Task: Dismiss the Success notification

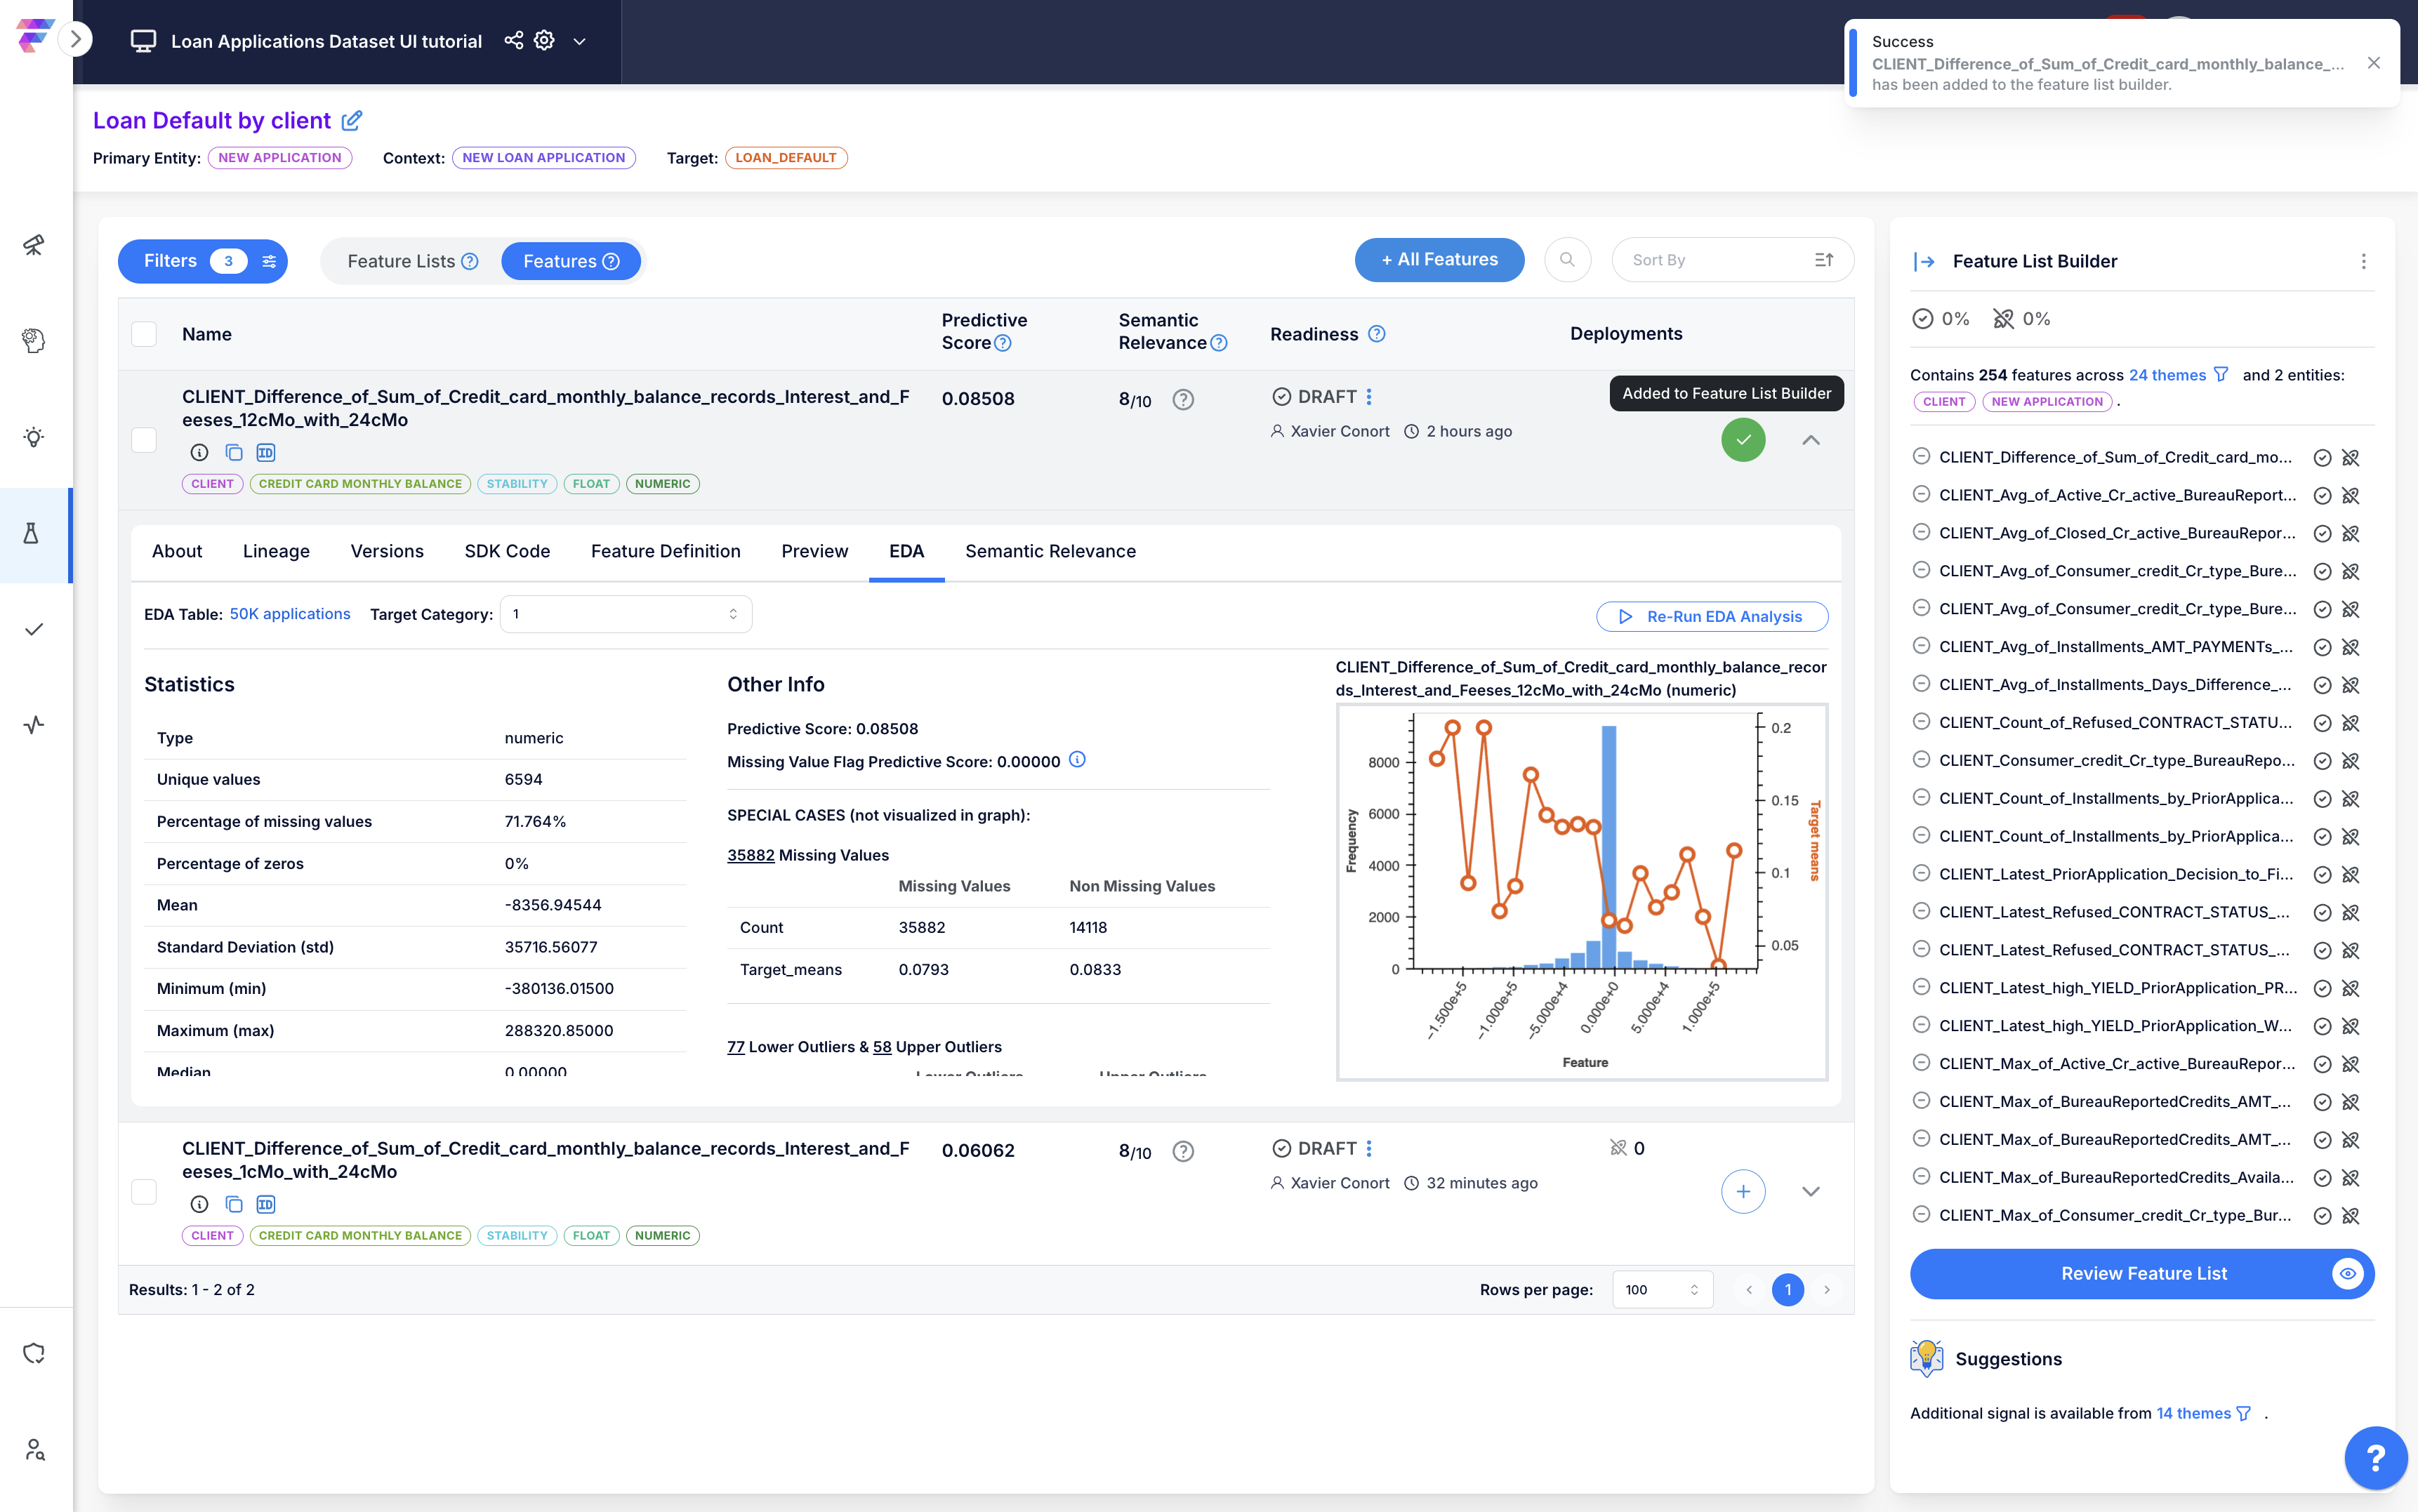Action: click(2374, 63)
